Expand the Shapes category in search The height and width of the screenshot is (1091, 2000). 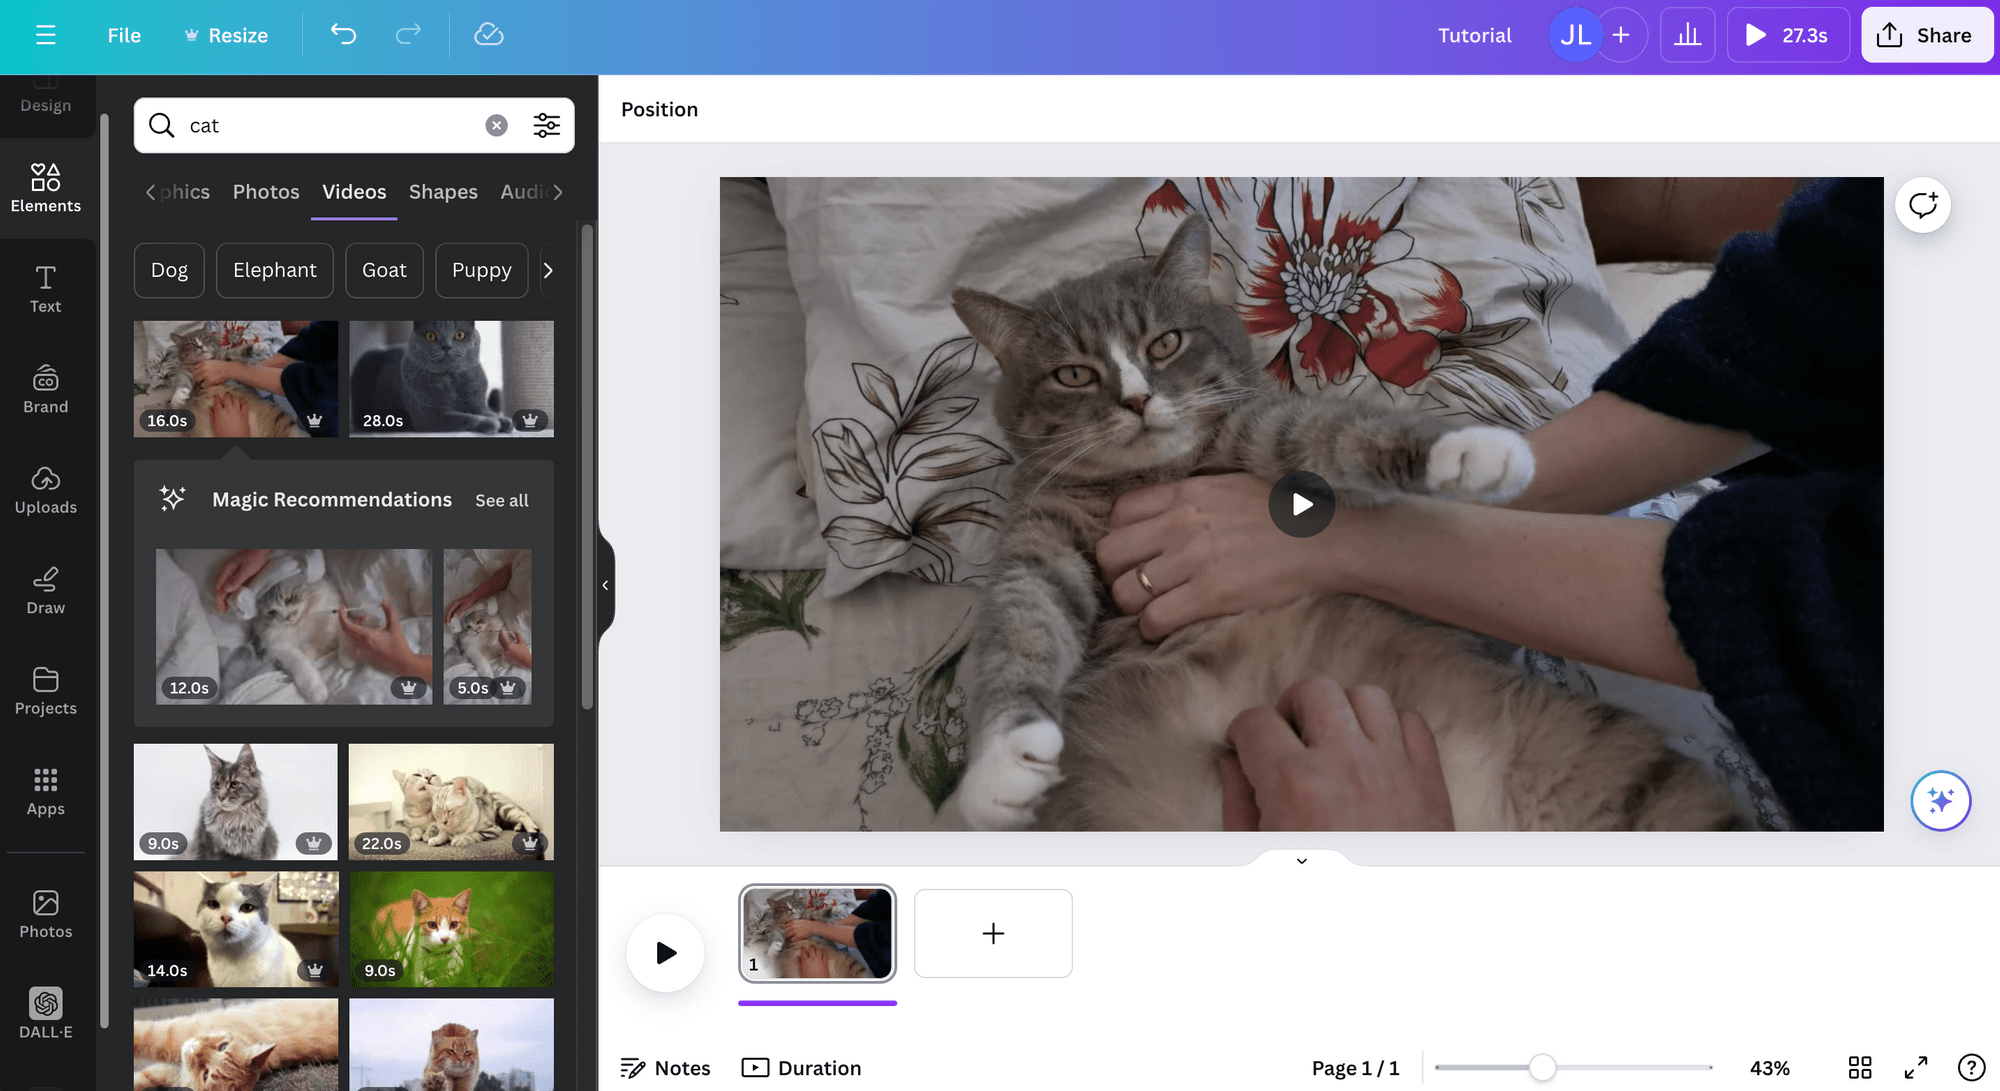click(443, 191)
